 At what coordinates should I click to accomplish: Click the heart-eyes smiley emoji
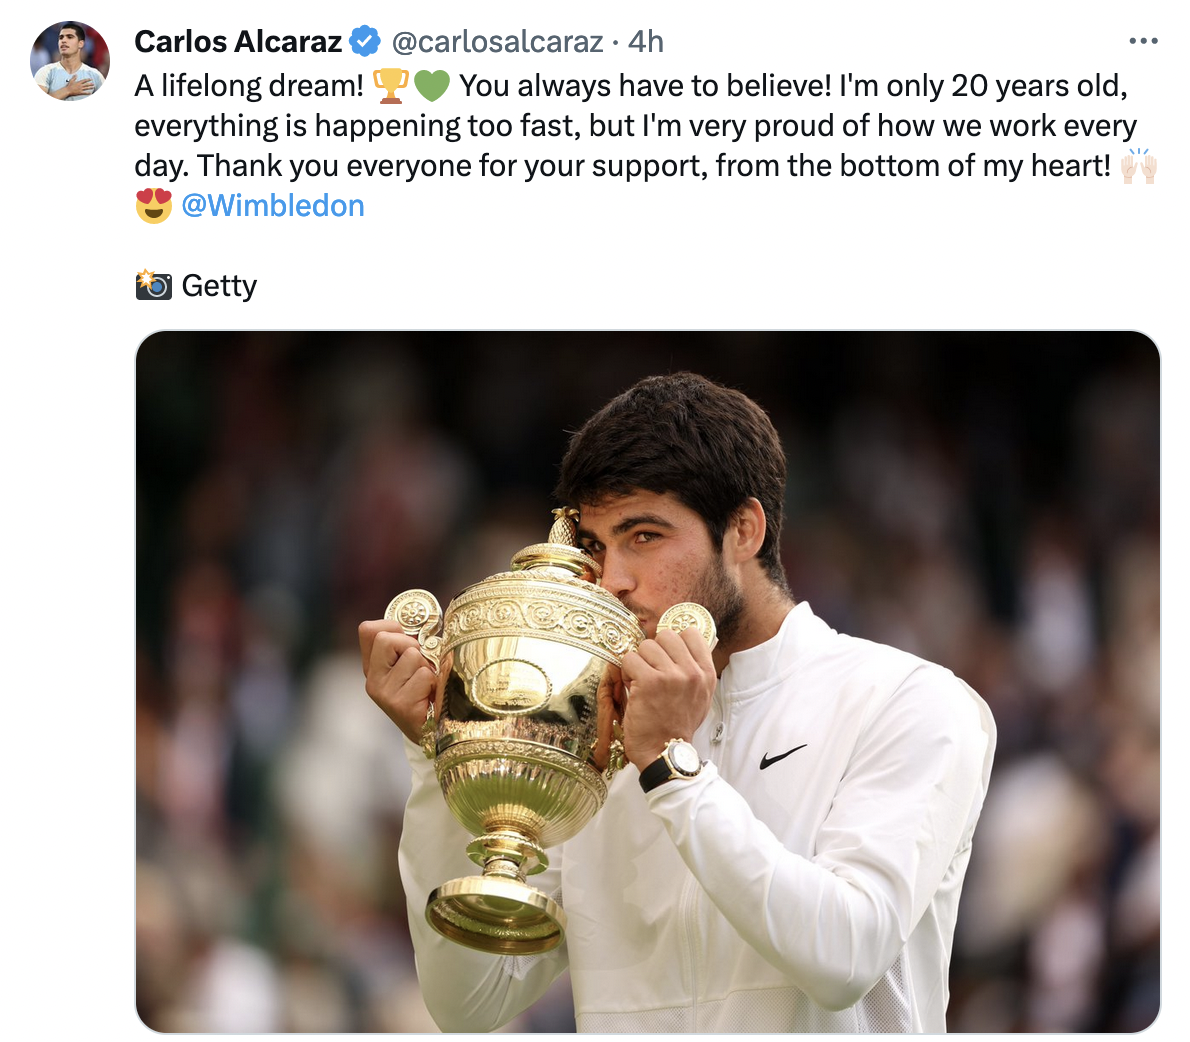pyautogui.click(x=154, y=206)
